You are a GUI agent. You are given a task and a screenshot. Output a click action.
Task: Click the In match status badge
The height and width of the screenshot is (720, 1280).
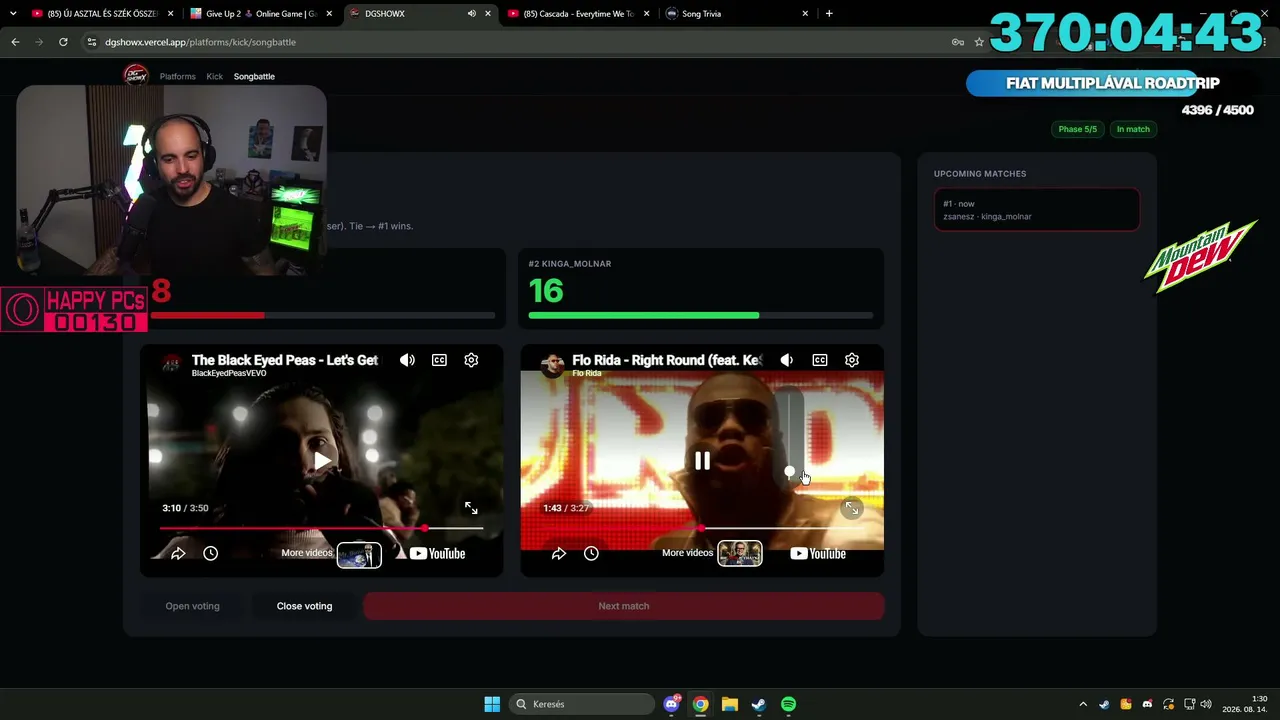click(1133, 129)
